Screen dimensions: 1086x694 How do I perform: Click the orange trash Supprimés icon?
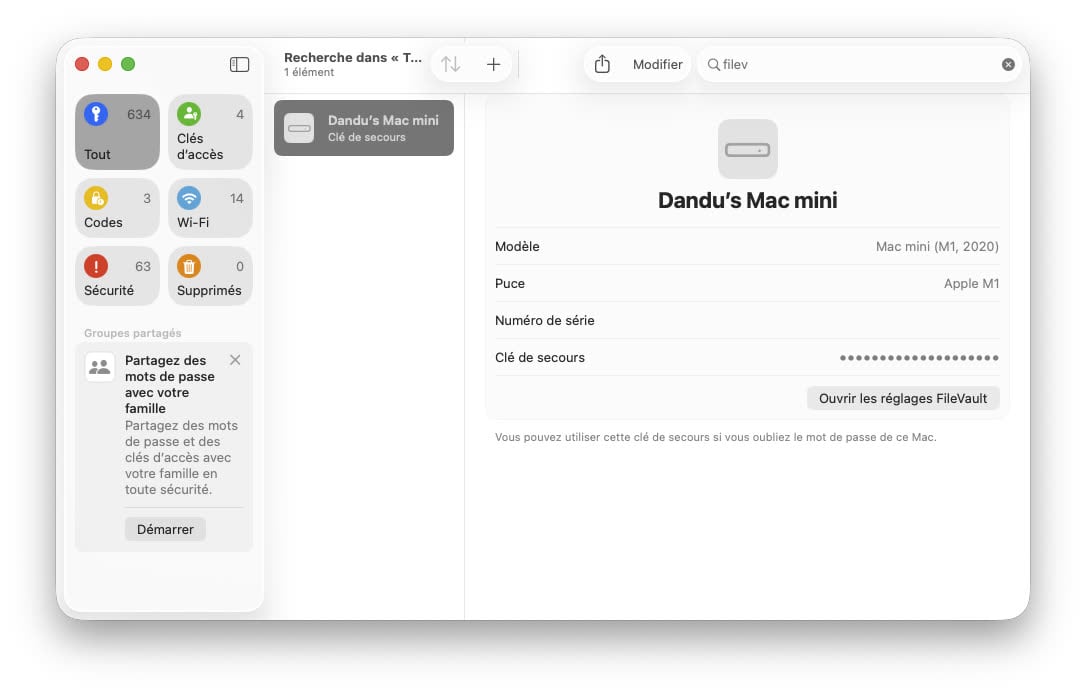(188, 266)
